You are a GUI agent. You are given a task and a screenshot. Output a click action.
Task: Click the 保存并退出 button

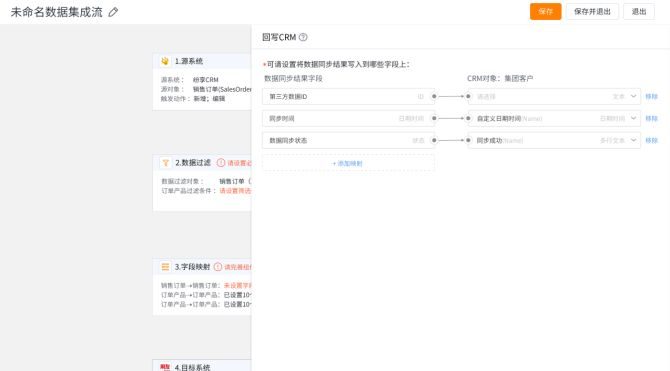tap(592, 12)
